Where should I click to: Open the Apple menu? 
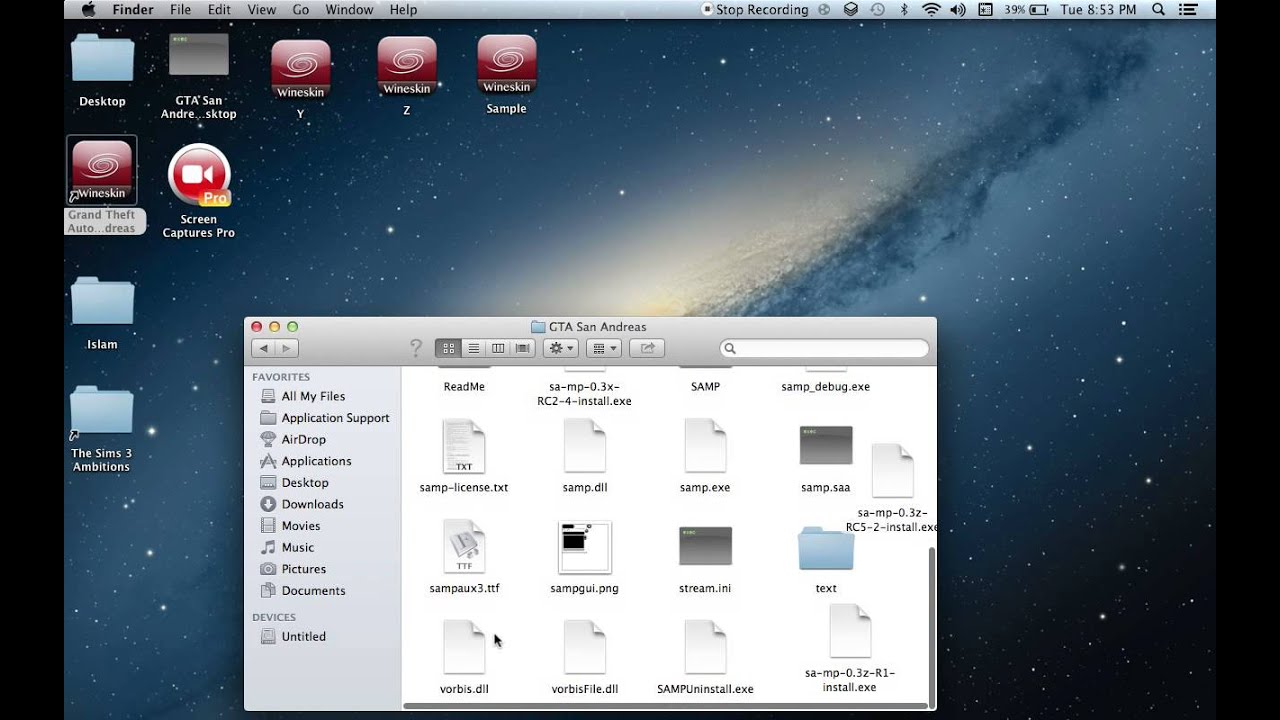(87, 10)
